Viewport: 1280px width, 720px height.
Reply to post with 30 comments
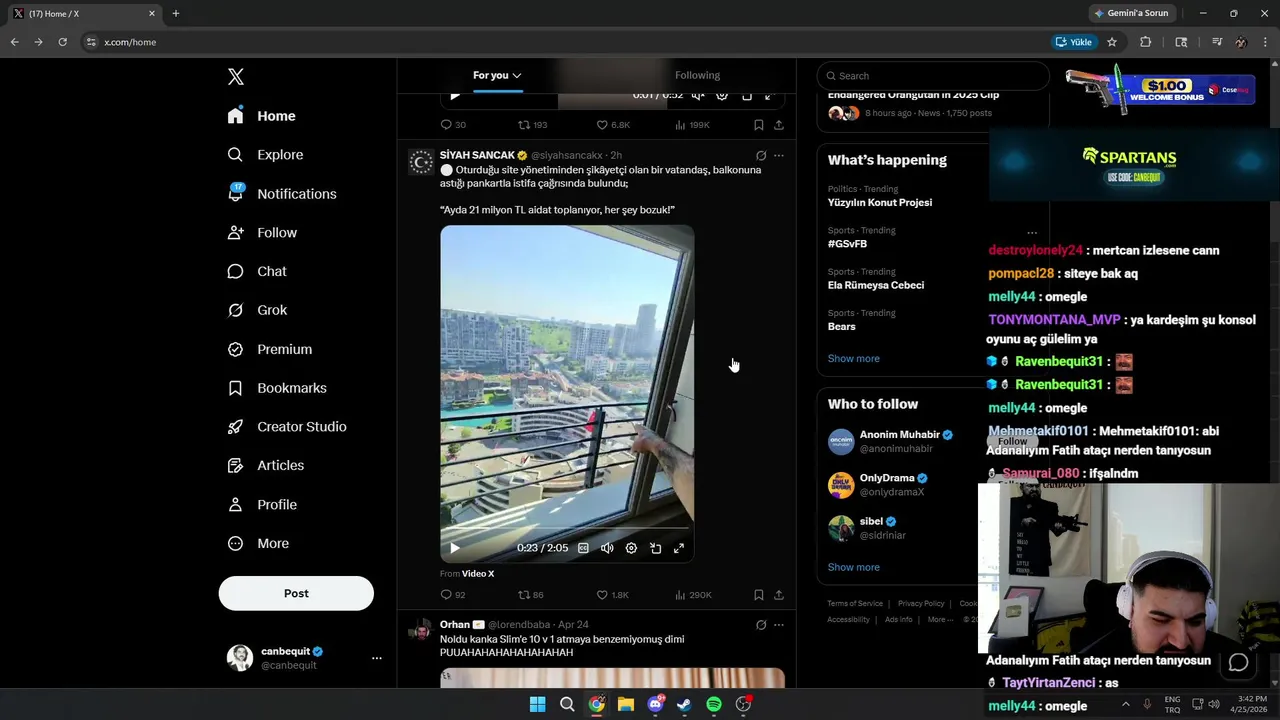[453, 125]
